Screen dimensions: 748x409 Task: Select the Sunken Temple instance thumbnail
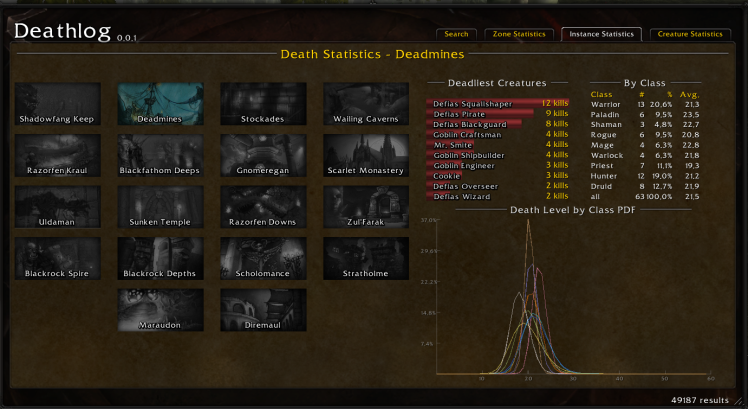pyautogui.click(x=160, y=207)
